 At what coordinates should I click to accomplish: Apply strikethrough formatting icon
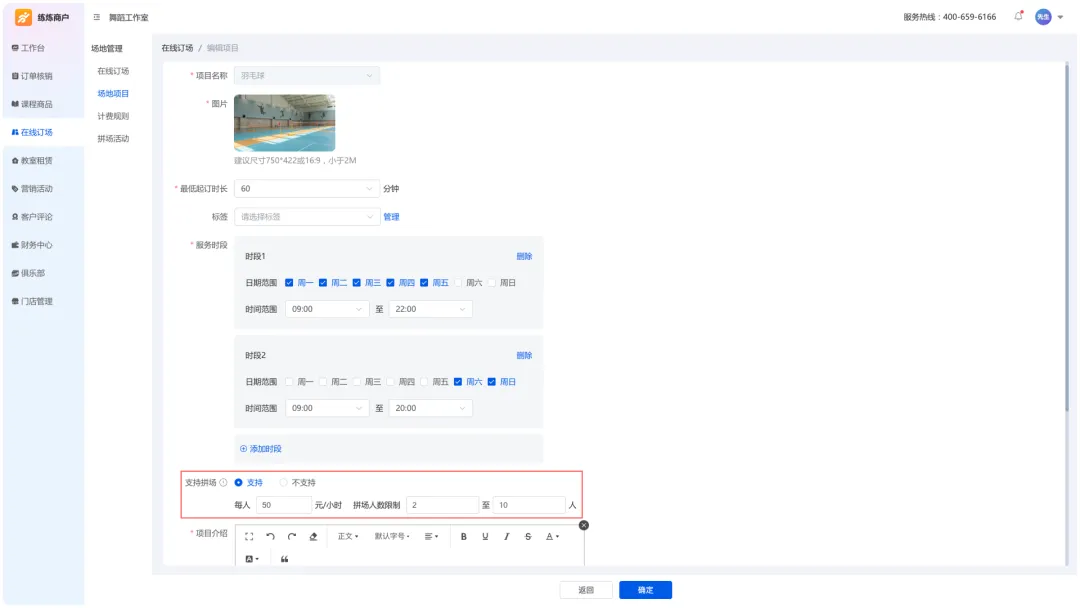coord(528,537)
